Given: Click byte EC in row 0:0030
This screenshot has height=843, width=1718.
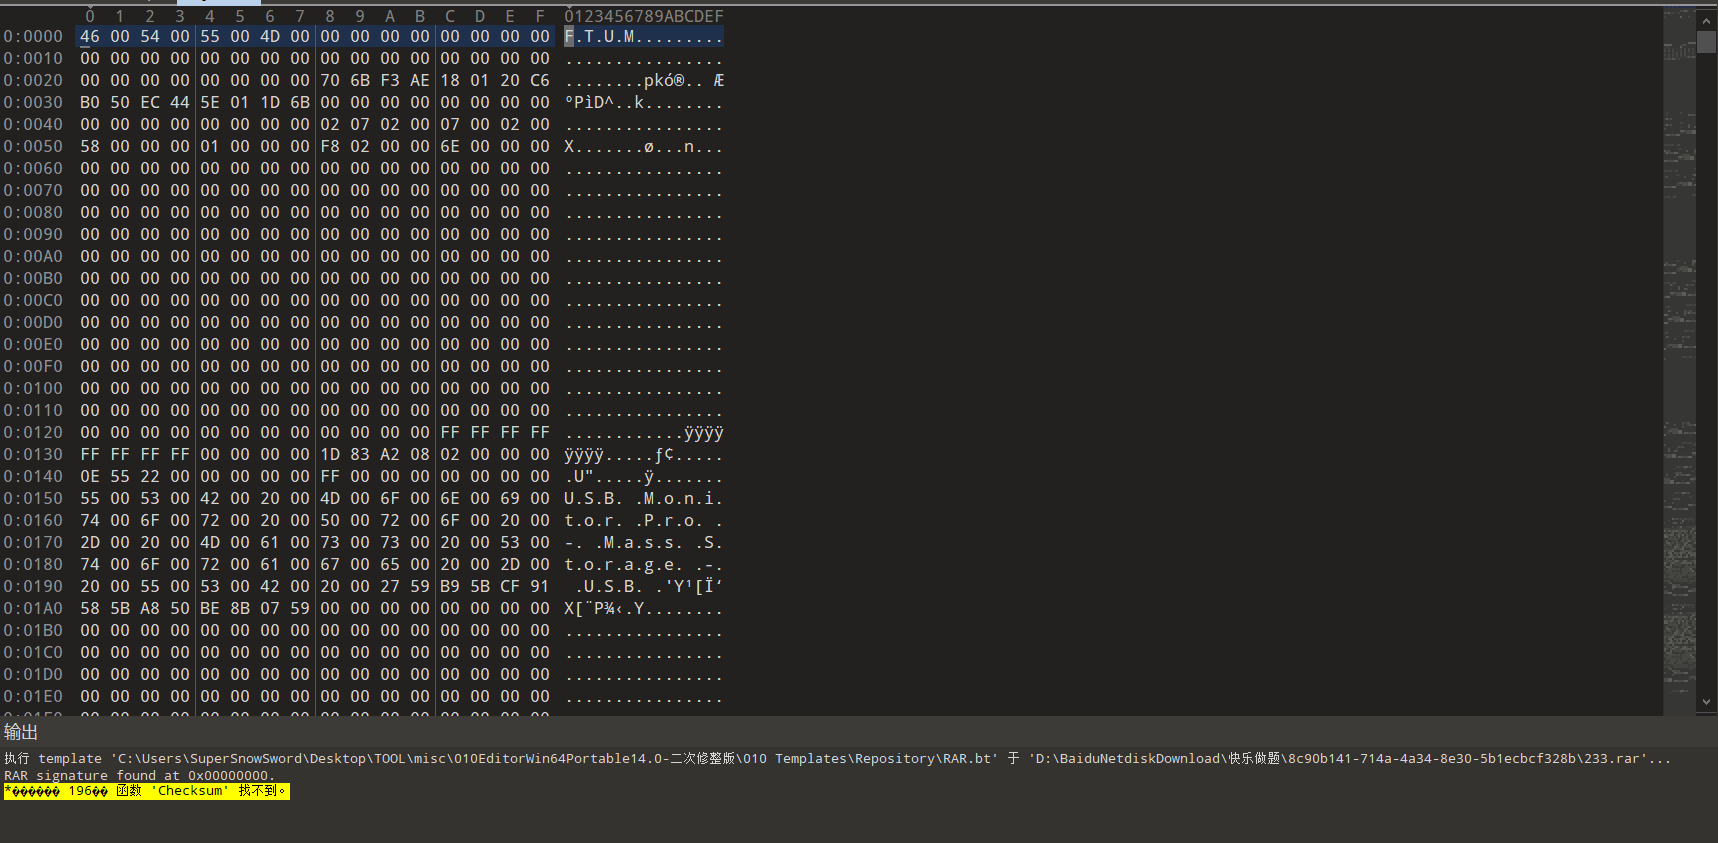Looking at the screenshot, I should pyautogui.click(x=150, y=102).
